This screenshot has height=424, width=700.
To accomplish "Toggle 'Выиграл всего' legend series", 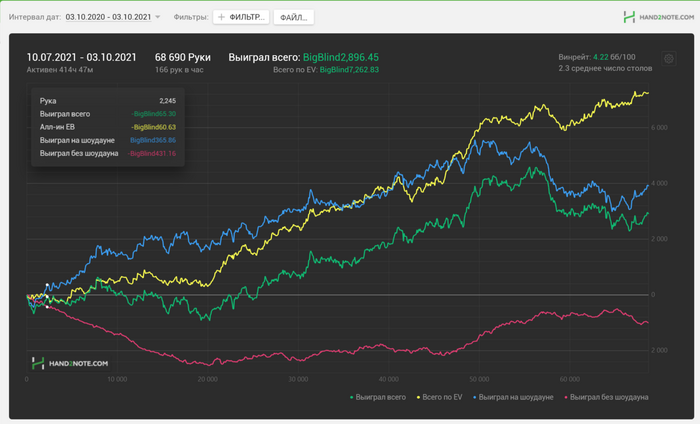I will click(378, 397).
